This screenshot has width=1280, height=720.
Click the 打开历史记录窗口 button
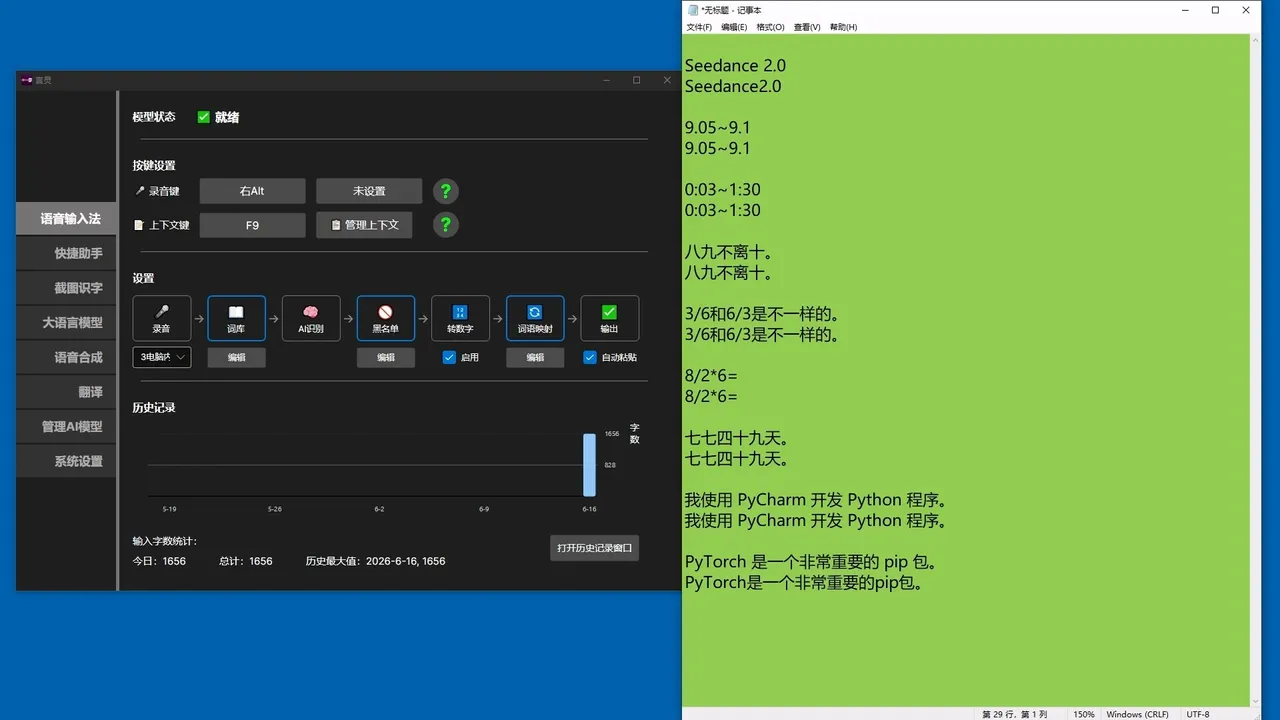[x=594, y=548]
